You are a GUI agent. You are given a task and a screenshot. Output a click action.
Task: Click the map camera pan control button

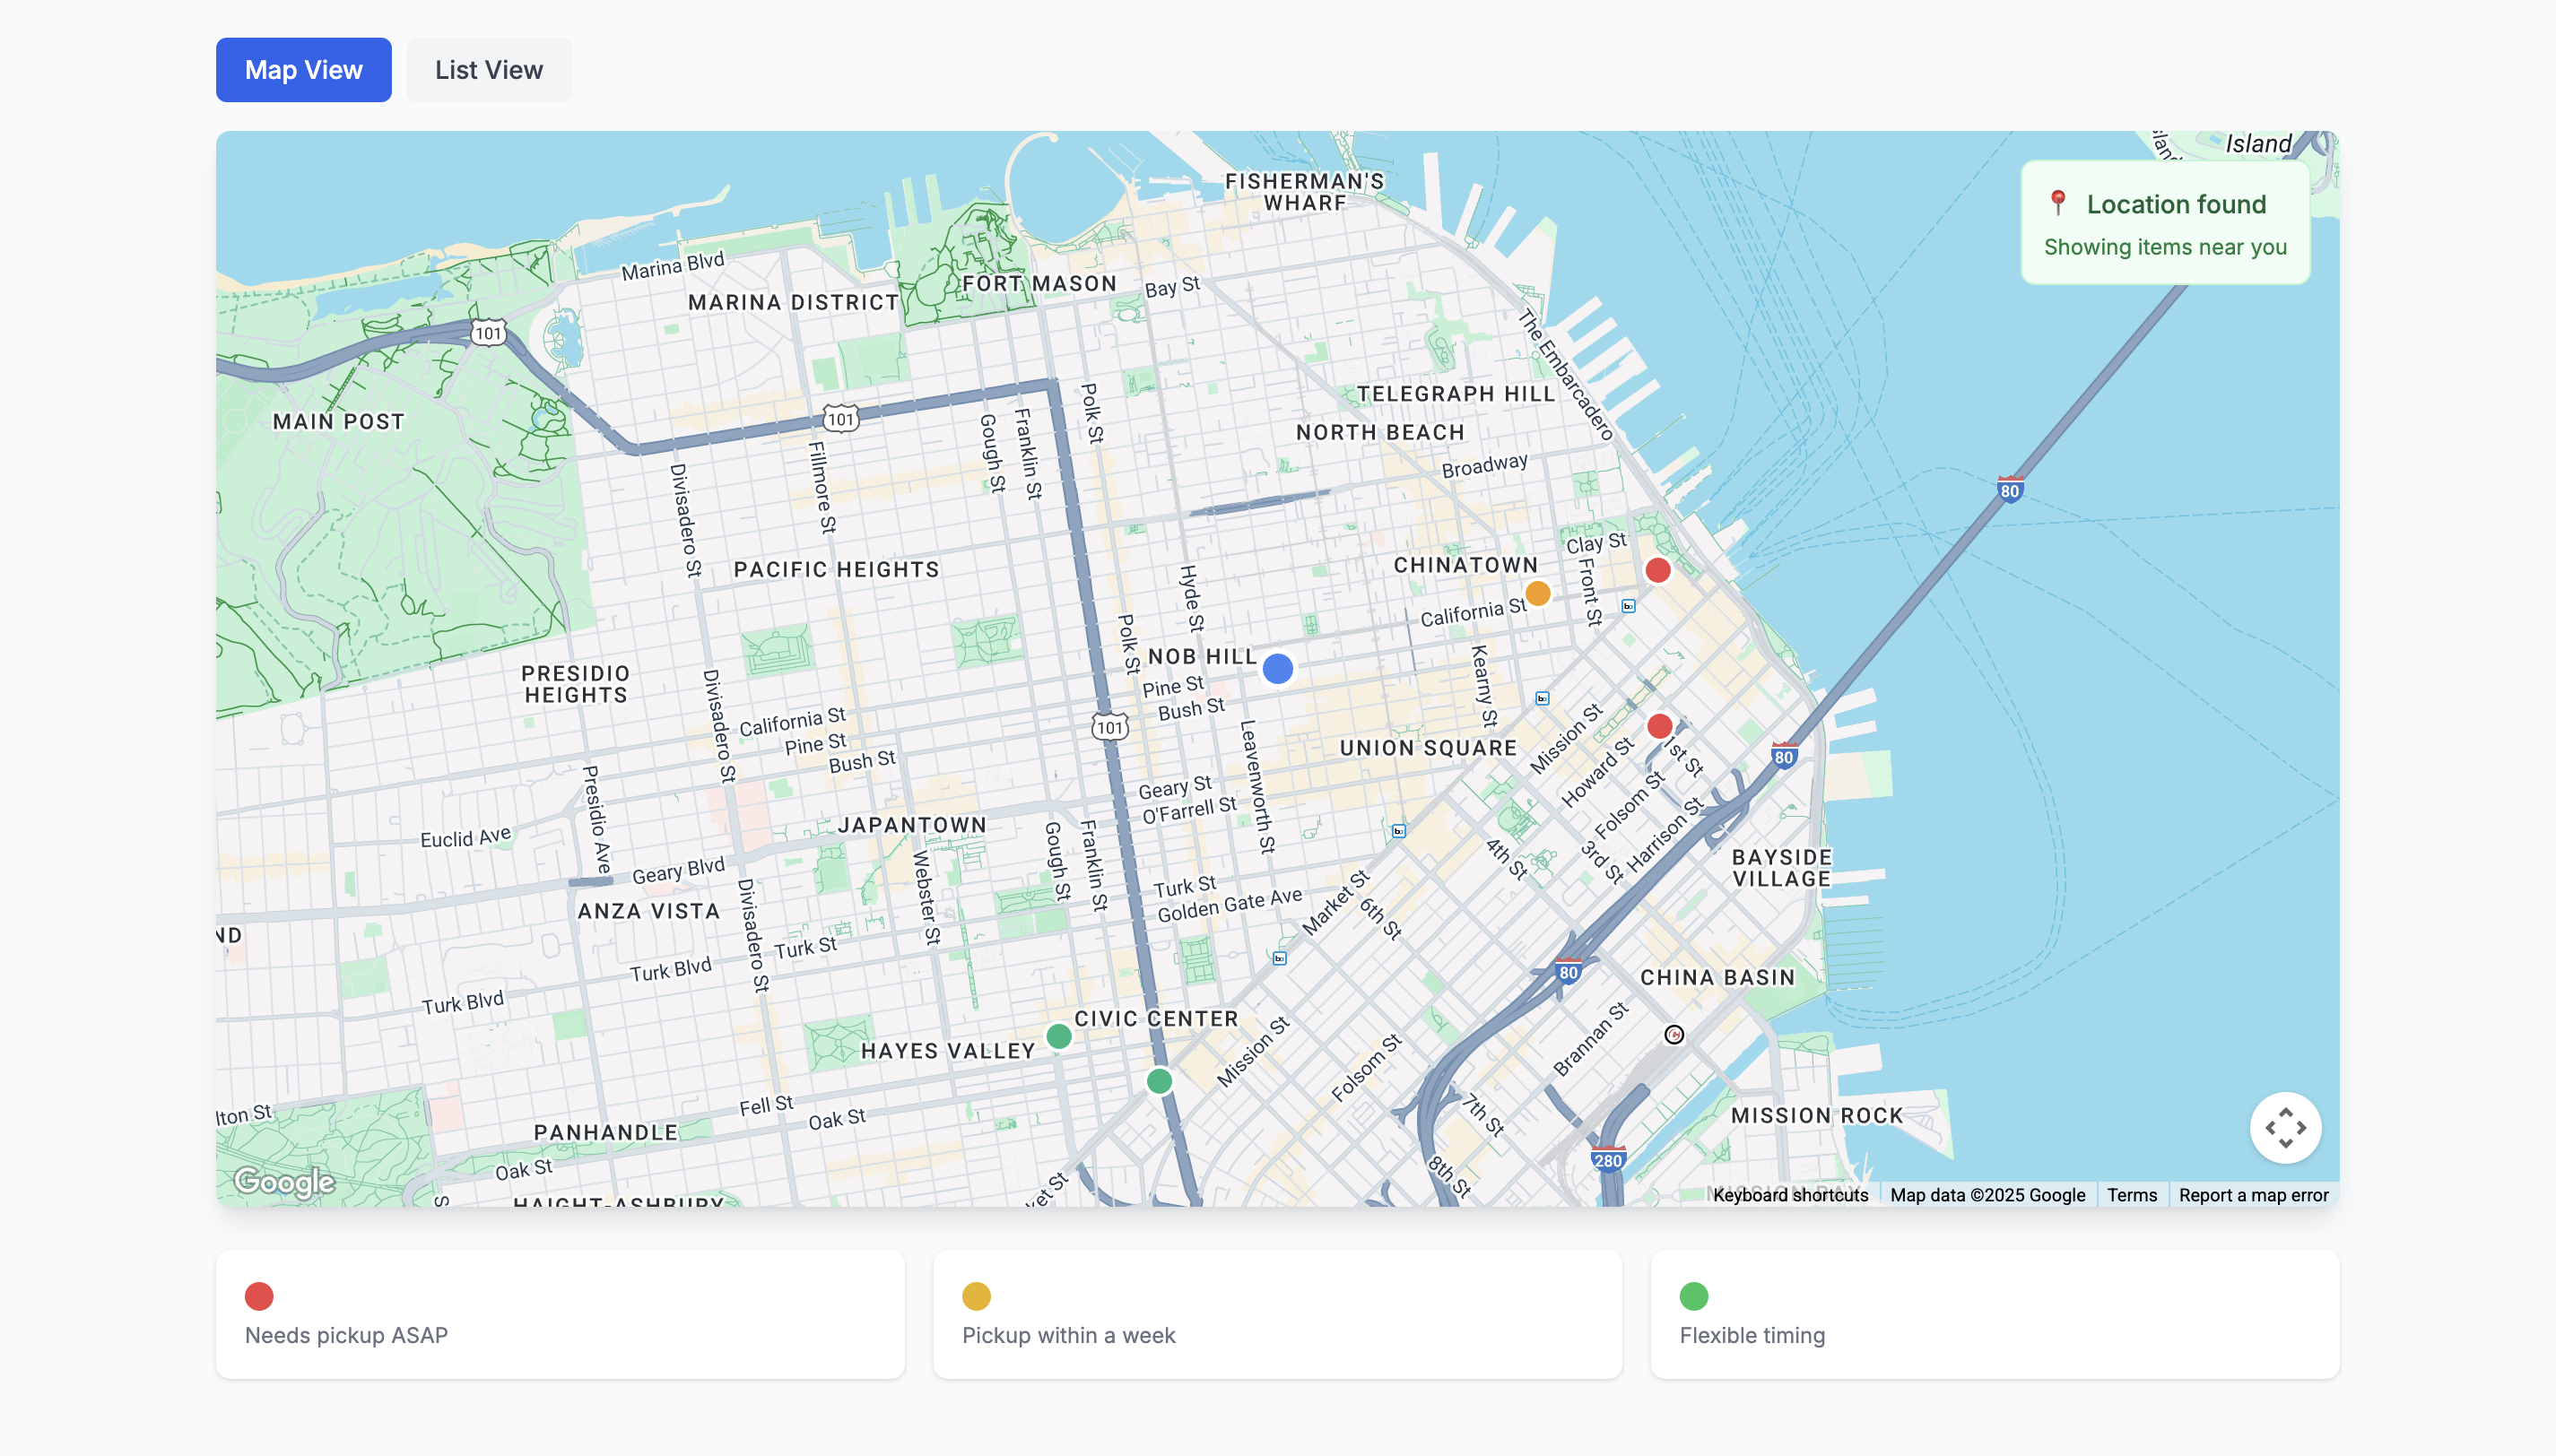coord(2284,1127)
